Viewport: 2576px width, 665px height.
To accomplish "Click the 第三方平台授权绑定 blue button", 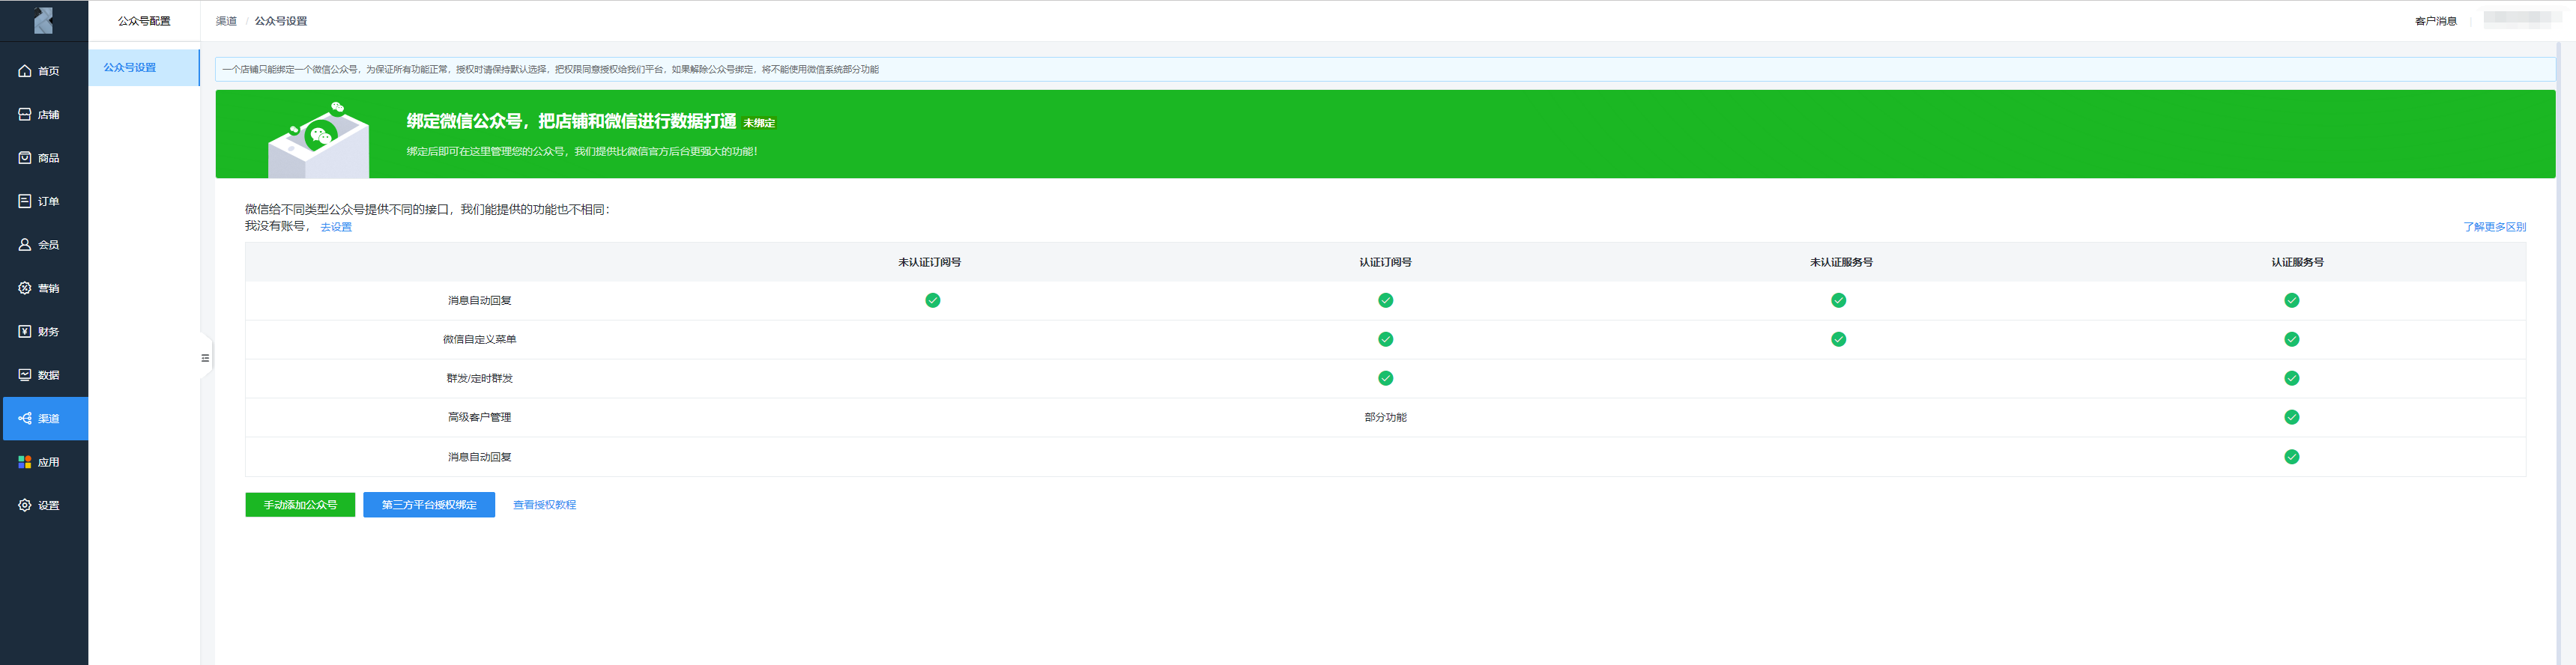I will click(x=429, y=505).
